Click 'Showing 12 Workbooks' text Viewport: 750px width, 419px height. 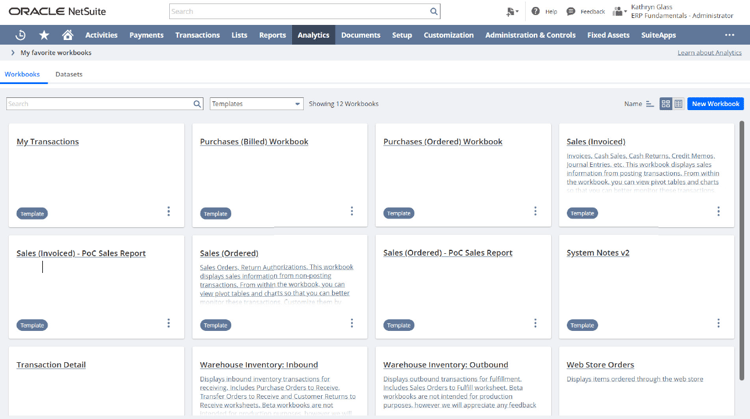pyautogui.click(x=343, y=104)
